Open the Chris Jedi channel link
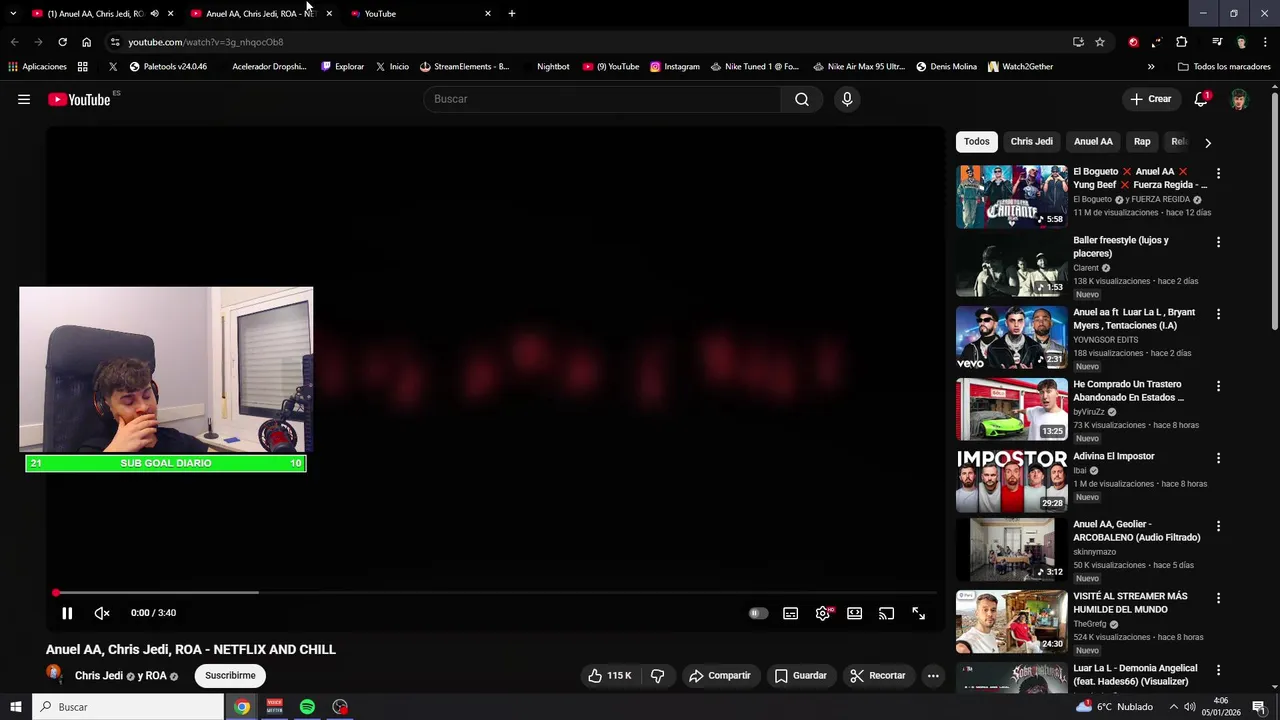This screenshot has width=1280, height=720. (99, 676)
